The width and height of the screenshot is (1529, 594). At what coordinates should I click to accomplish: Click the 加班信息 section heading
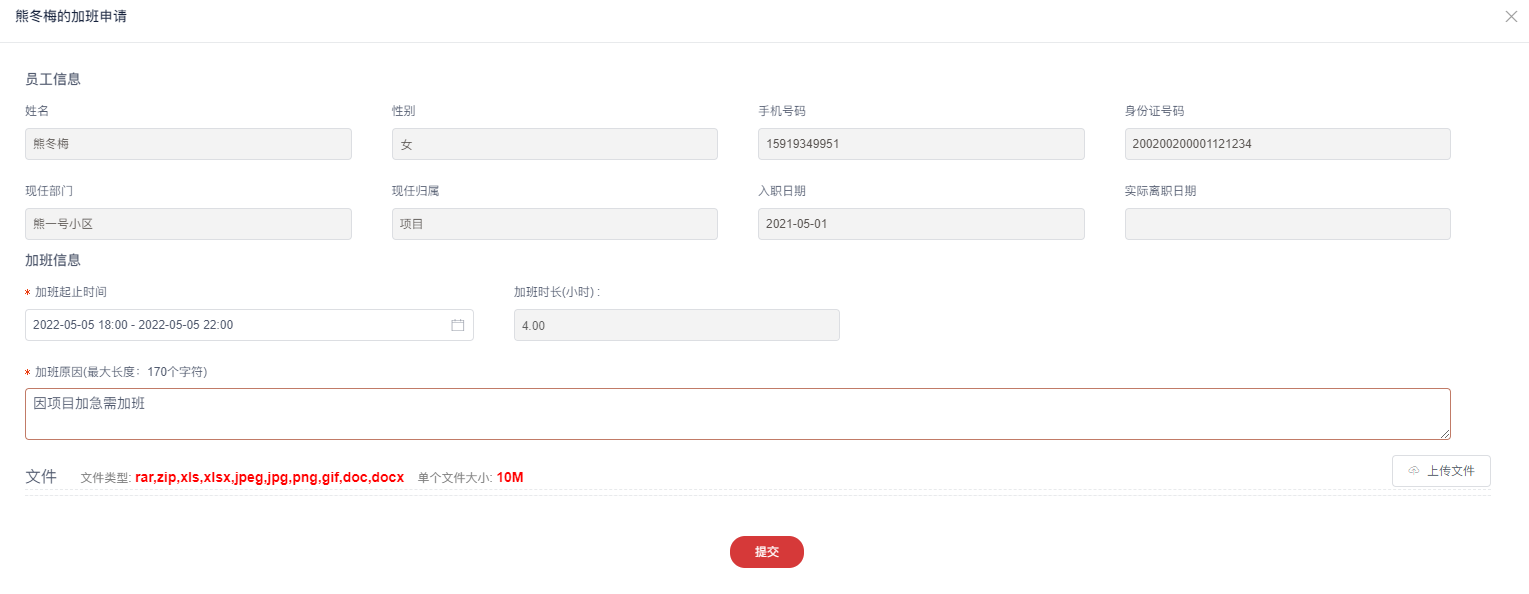53,260
